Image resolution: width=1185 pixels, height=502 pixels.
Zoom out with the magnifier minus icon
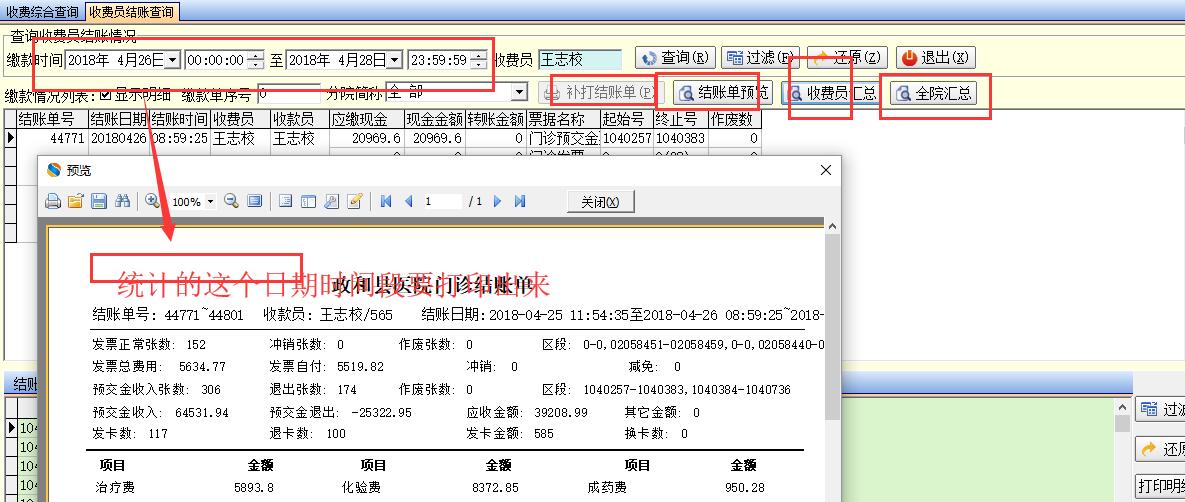click(232, 201)
